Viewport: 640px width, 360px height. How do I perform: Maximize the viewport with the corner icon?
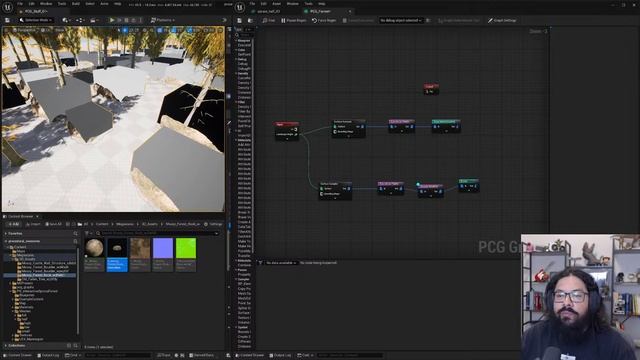pos(220,30)
